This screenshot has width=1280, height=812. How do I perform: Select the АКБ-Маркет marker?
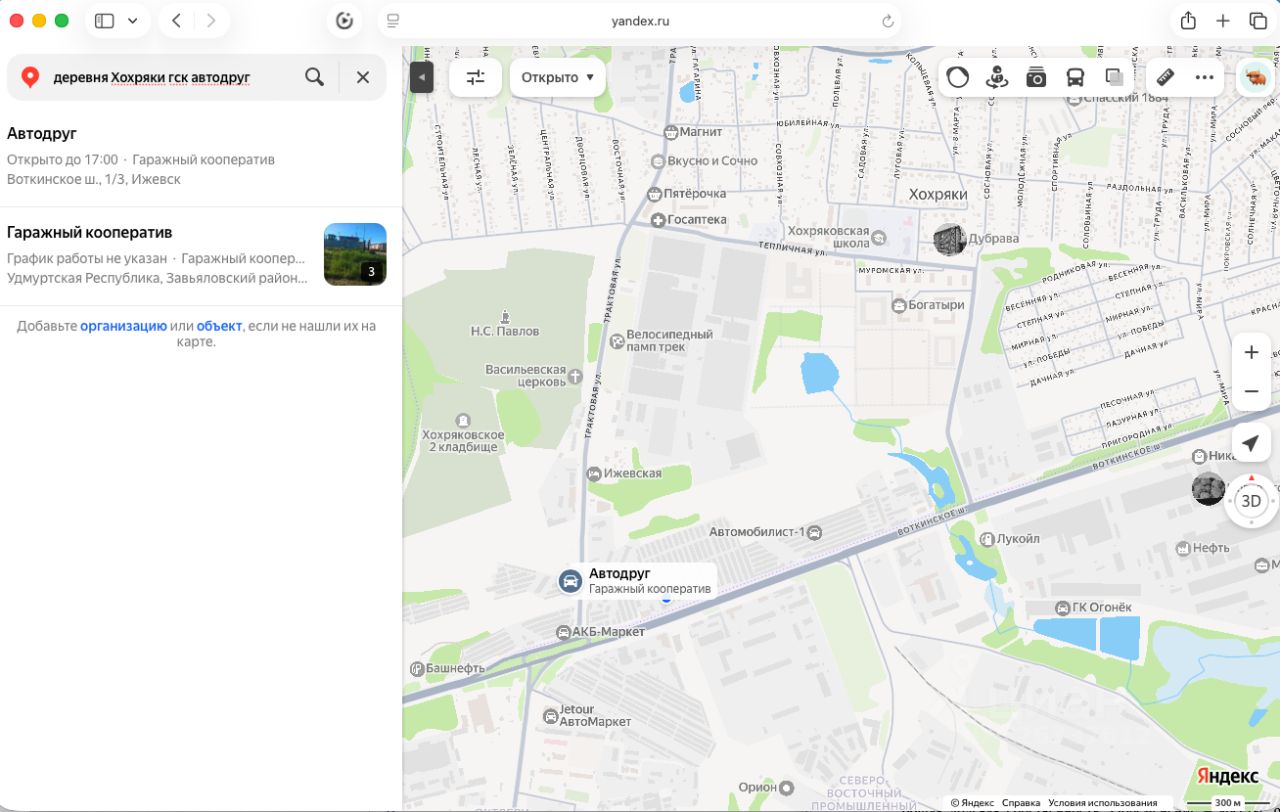pyautogui.click(x=563, y=632)
